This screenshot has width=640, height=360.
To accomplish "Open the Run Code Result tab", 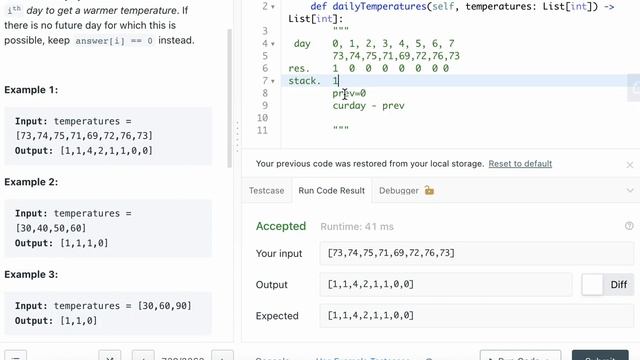I will click(x=331, y=191).
